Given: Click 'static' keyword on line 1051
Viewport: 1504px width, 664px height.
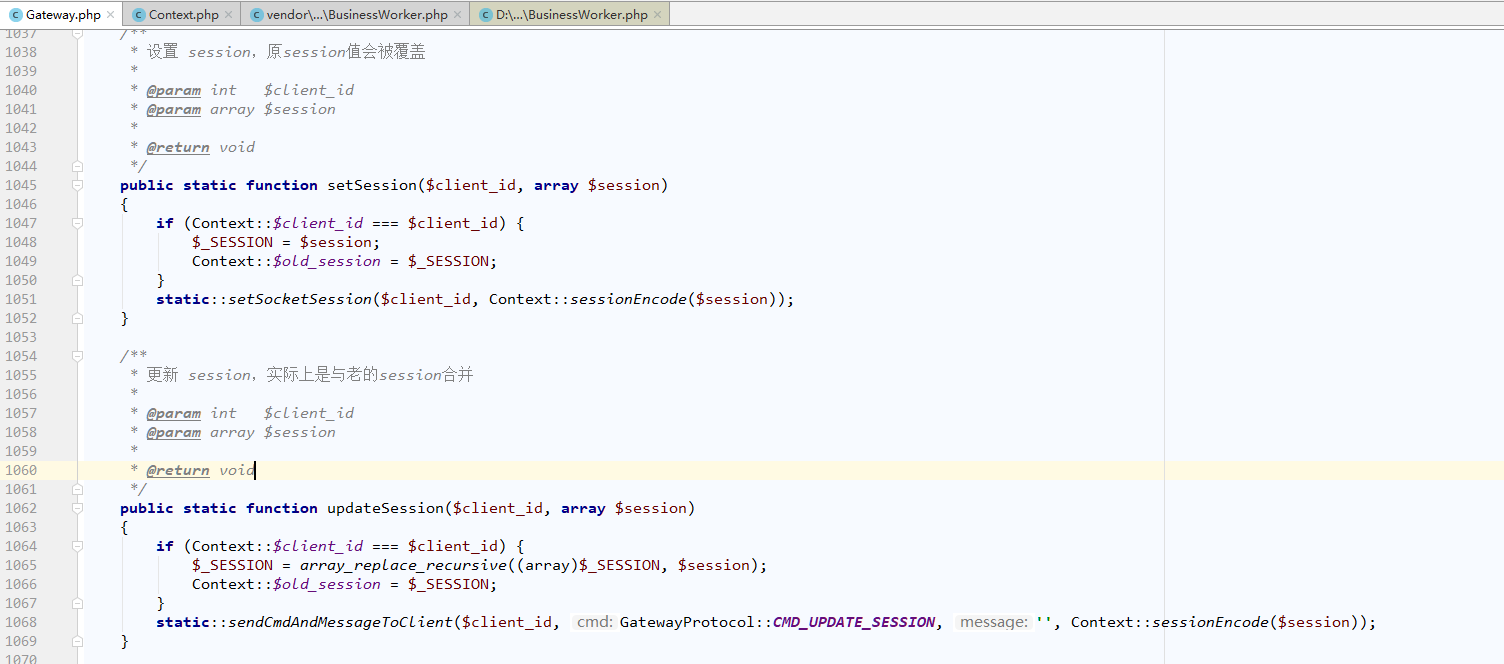Looking at the screenshot, I should (x=183, y=299).
